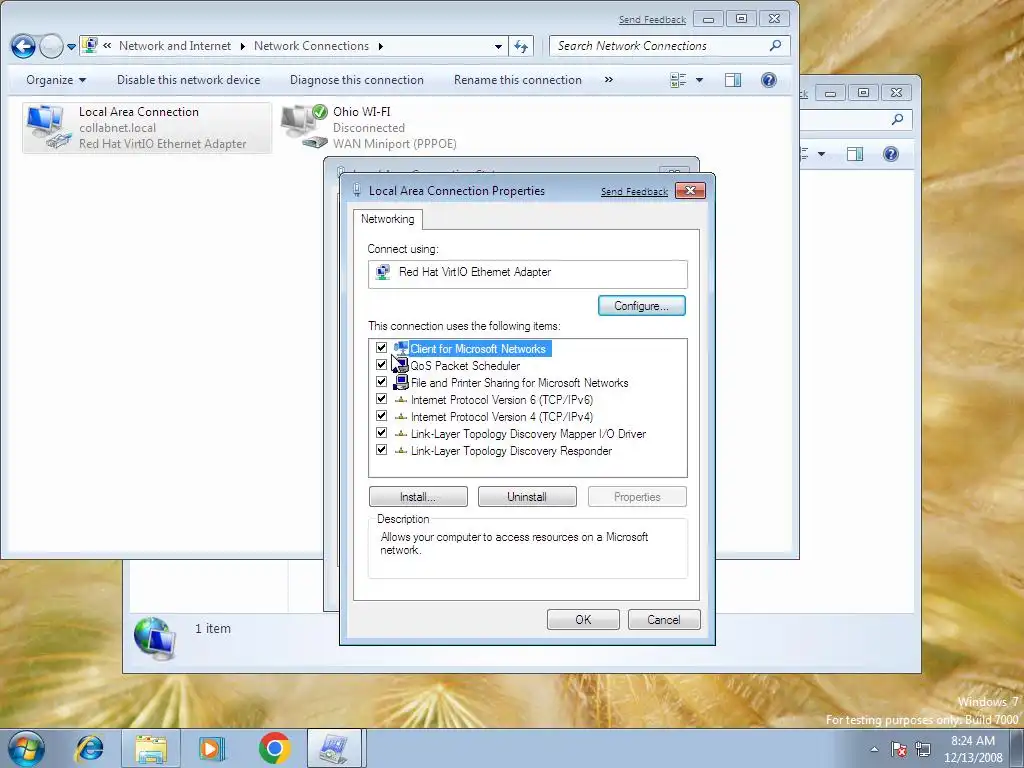Screen dimensions: 1024x768
Task: Toggle QoS Packet Scheduler checkbox
Action: [381, 365]
